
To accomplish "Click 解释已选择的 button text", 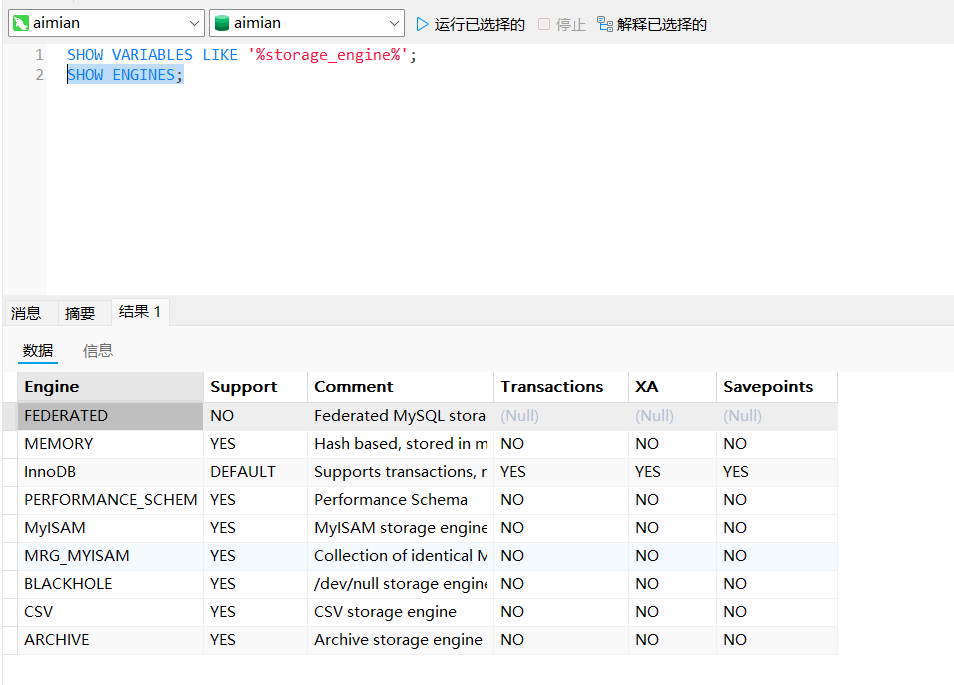I will 661,24.
